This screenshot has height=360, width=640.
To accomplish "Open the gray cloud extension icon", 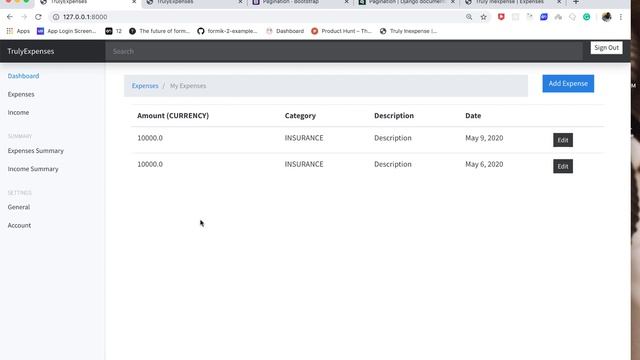I will (x=558, y=17).
